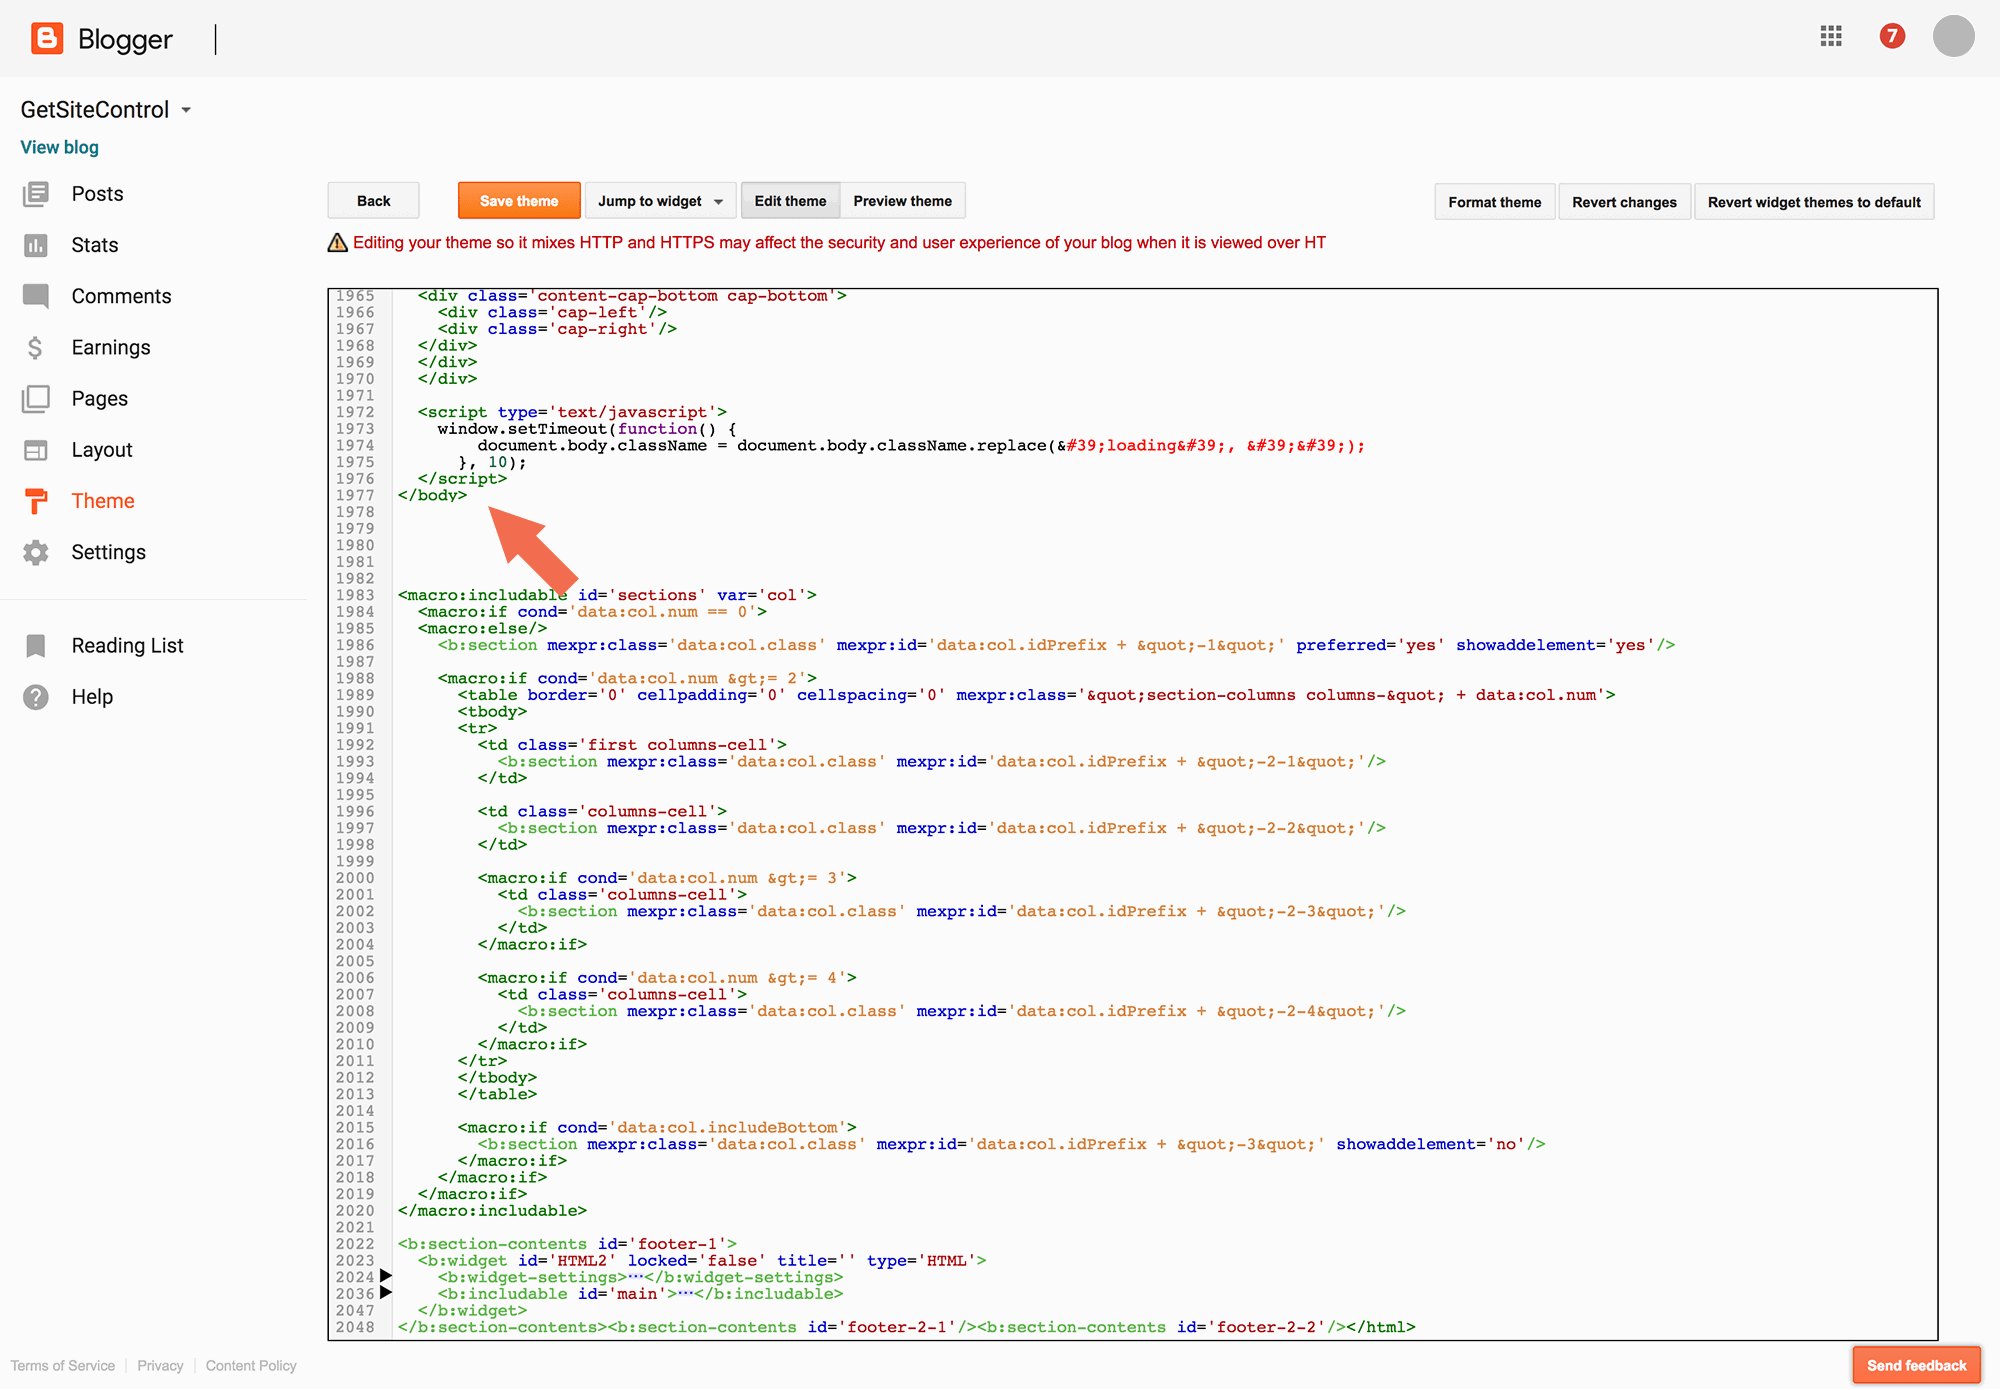The width and height of the screenshot is (2000, 1390).
Task: Click the Help question mark icon
Action: (36, 697)
